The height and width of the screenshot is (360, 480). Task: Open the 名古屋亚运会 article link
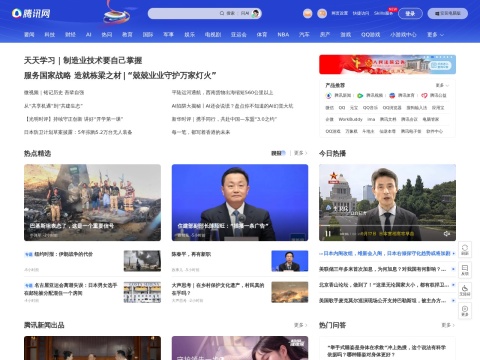click(x=71, y=289)
